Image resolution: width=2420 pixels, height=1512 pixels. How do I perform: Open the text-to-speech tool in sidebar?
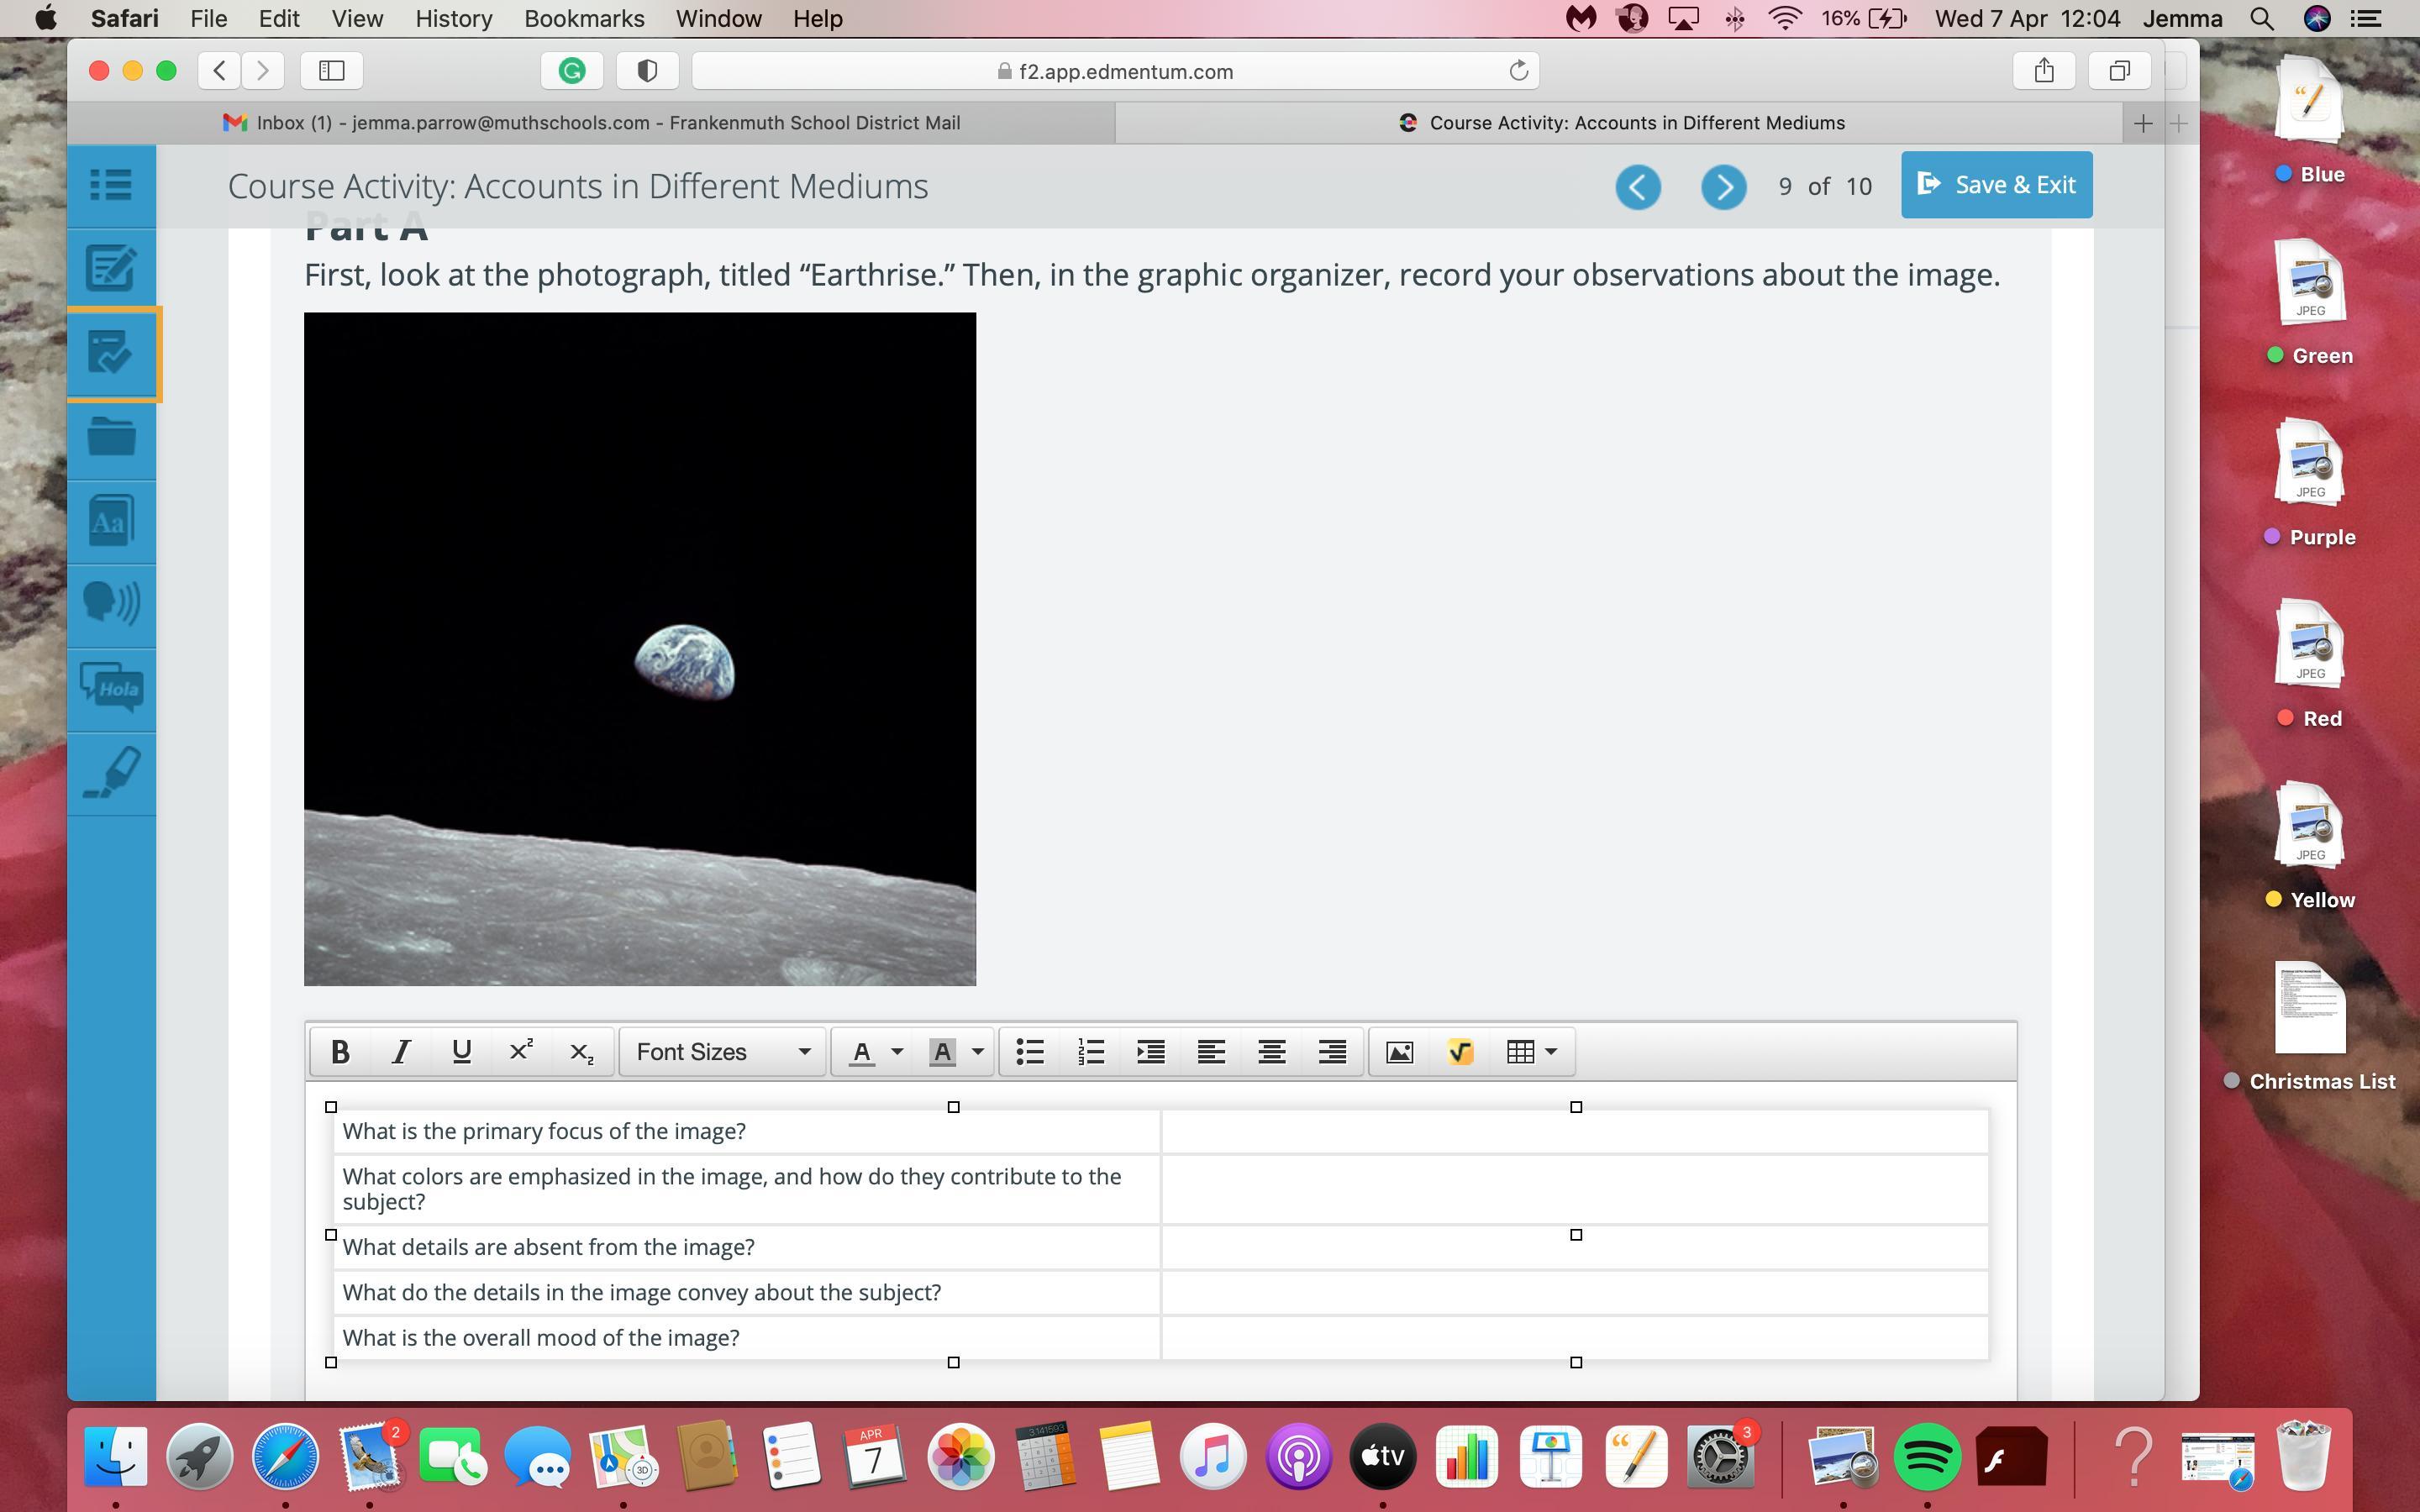point(111,604)
